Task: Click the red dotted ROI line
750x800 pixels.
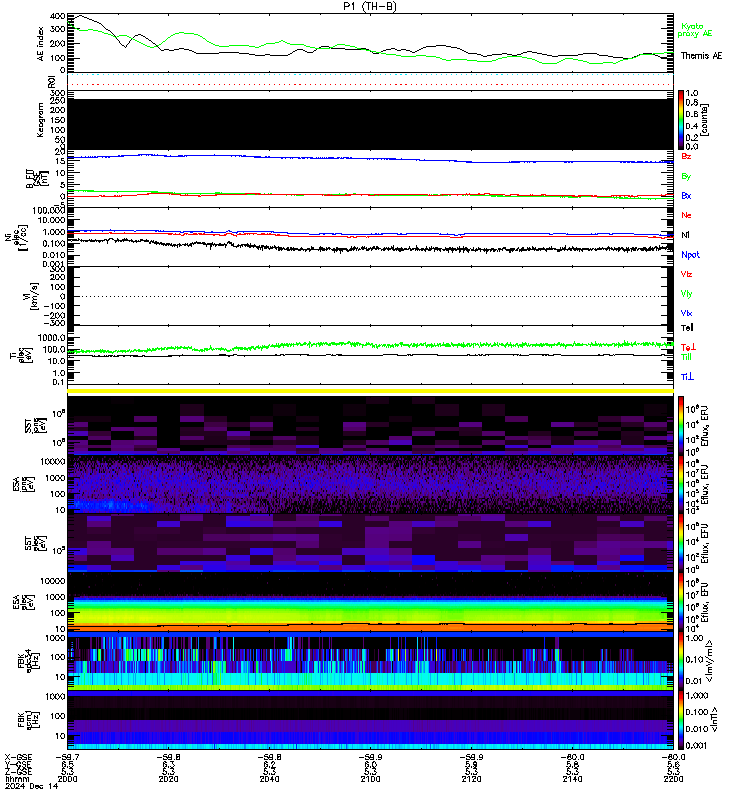Action: (x=370, y=84)
